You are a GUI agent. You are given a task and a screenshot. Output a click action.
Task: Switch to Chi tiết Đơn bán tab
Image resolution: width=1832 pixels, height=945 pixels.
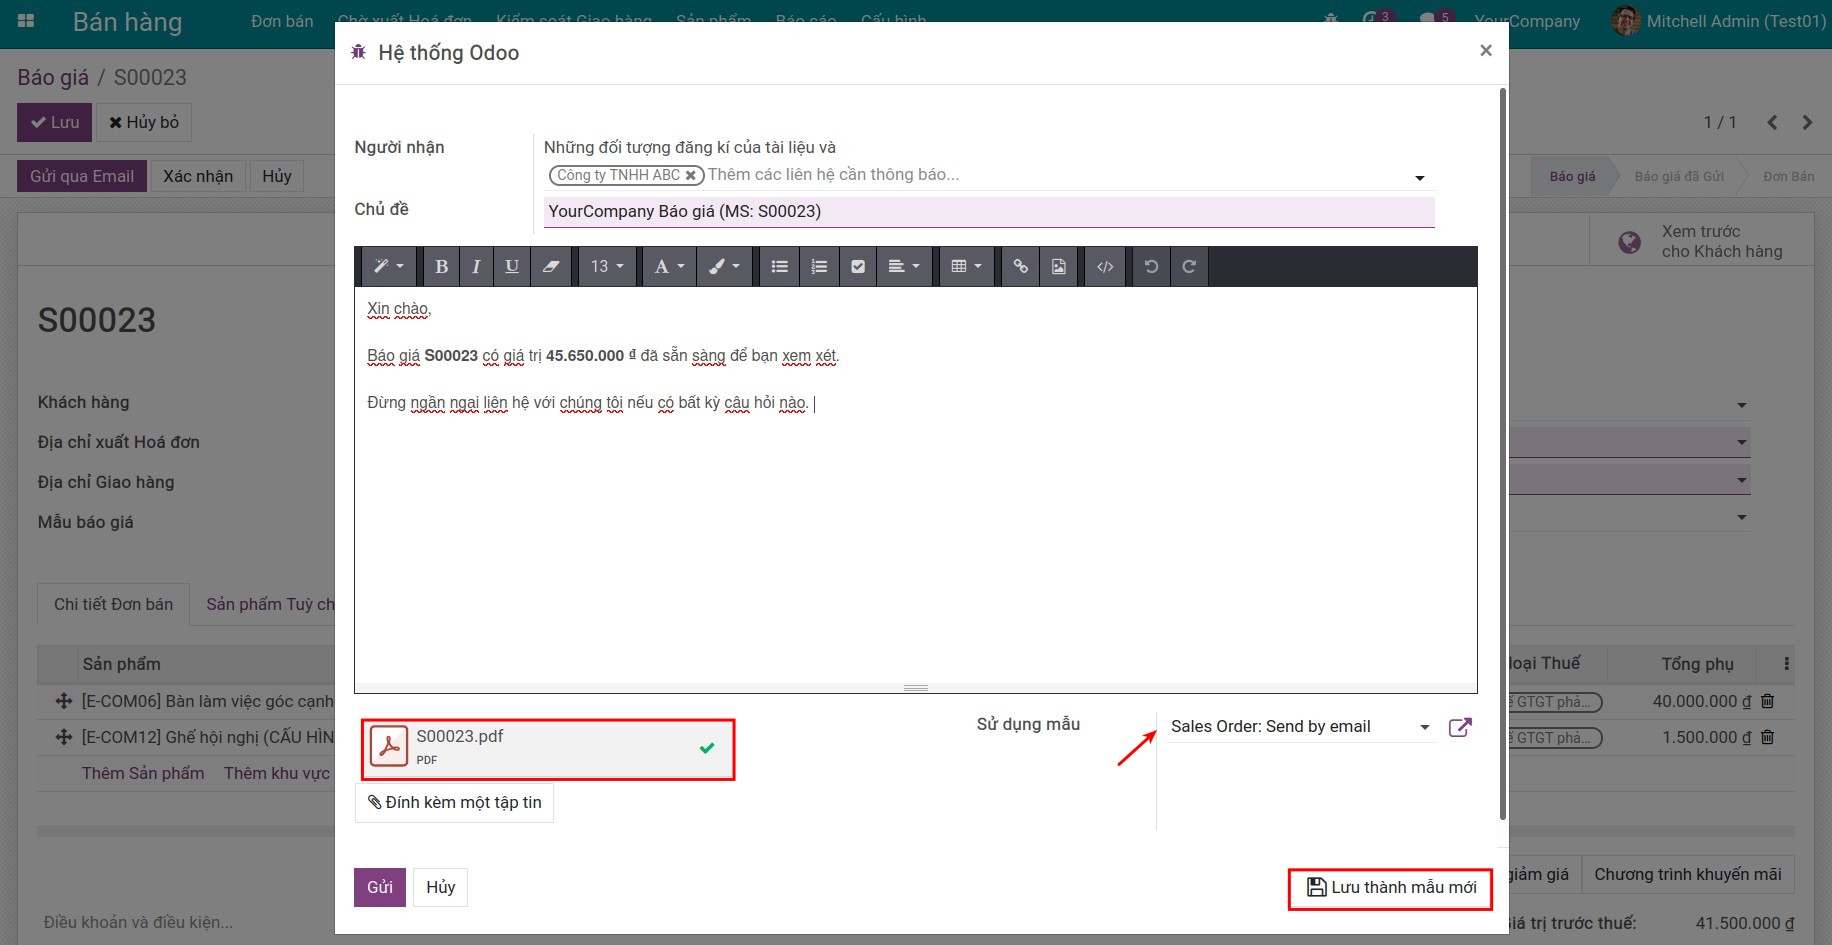click(x=113, y=604)
